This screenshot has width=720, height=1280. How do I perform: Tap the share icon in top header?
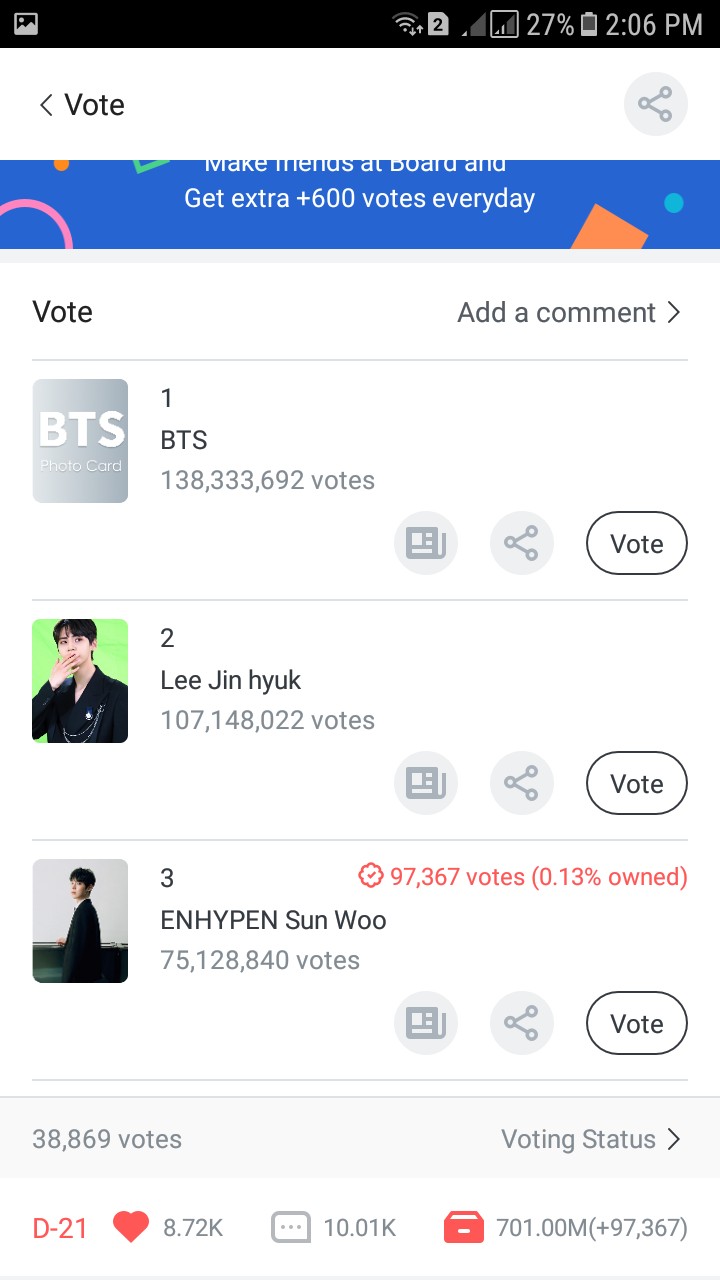[655, 104]
